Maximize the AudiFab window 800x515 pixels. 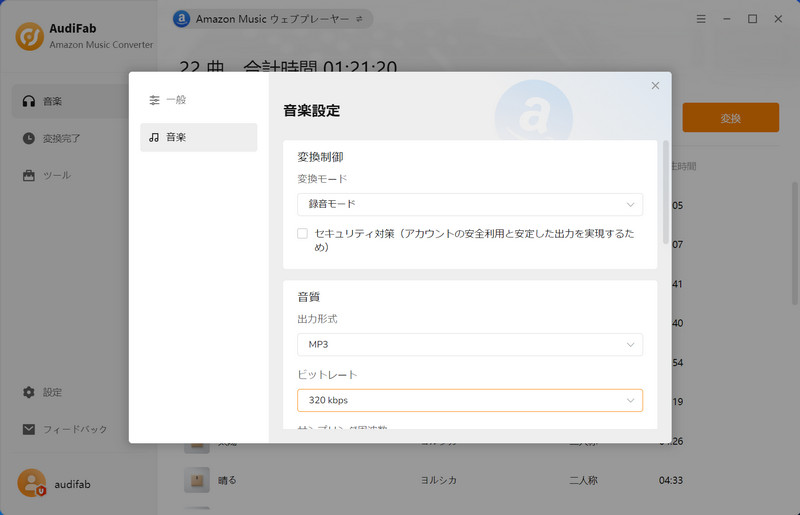[x=753, y=19]
